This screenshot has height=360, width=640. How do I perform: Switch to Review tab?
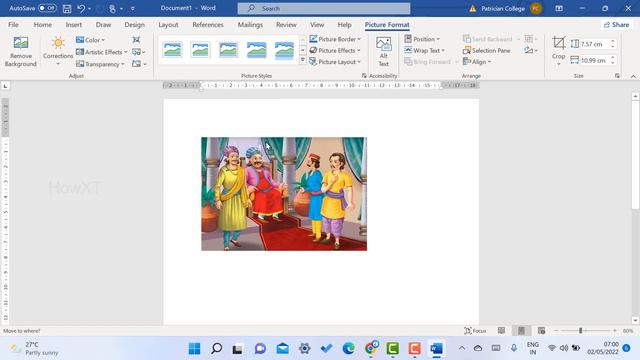(x=286, y=24)
